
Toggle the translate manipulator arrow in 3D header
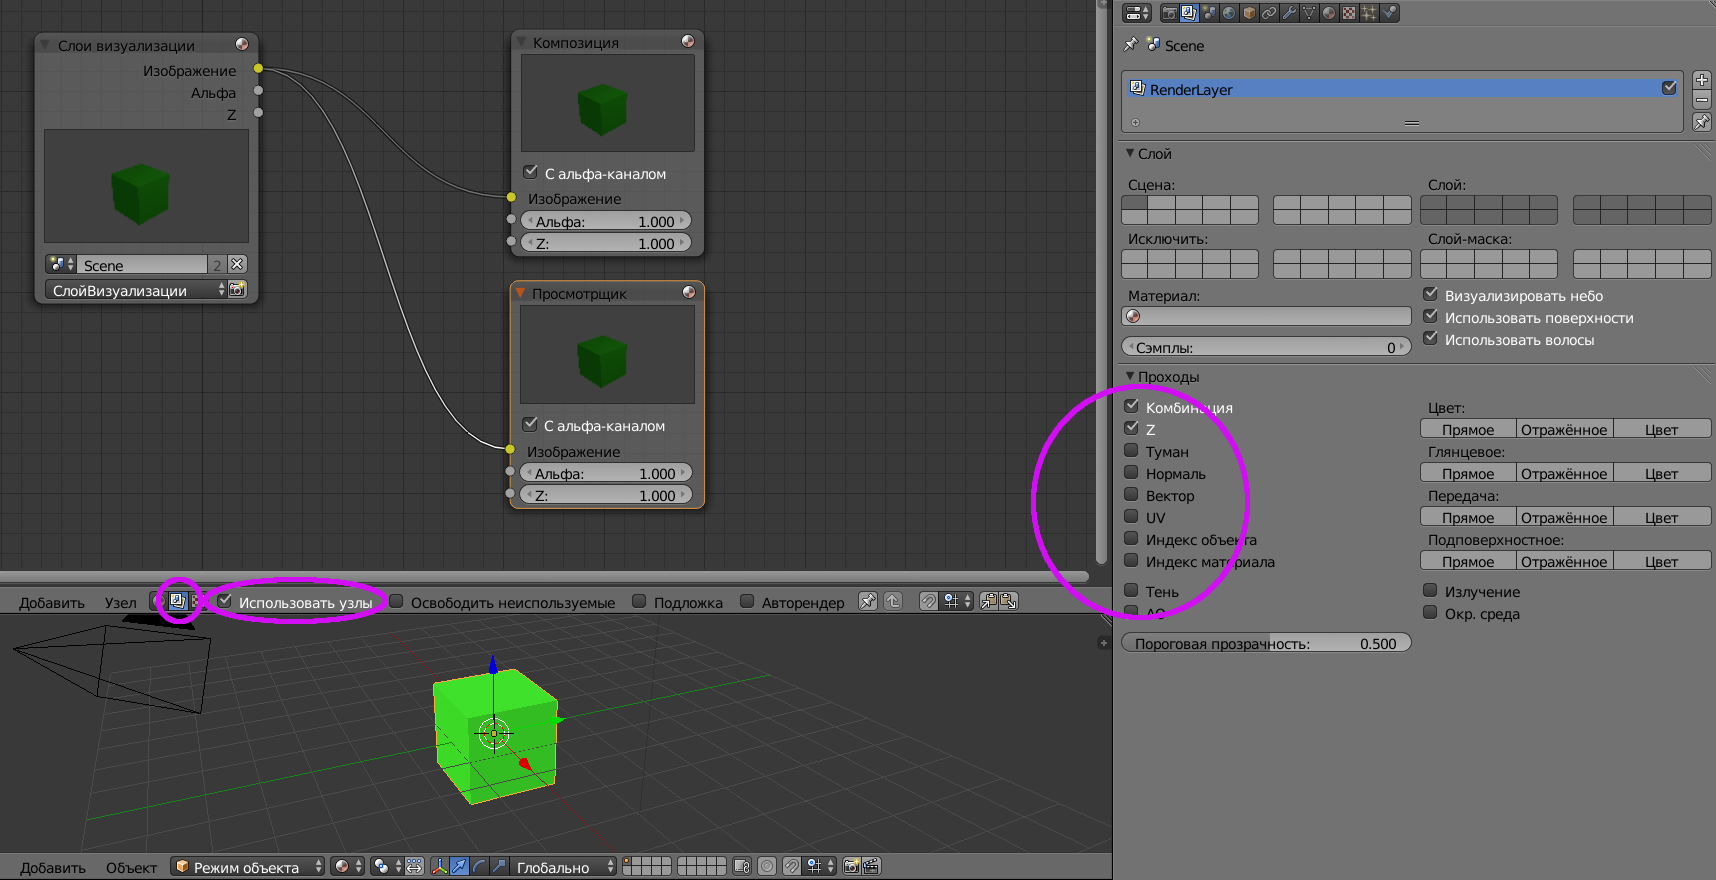coord(459,866)
